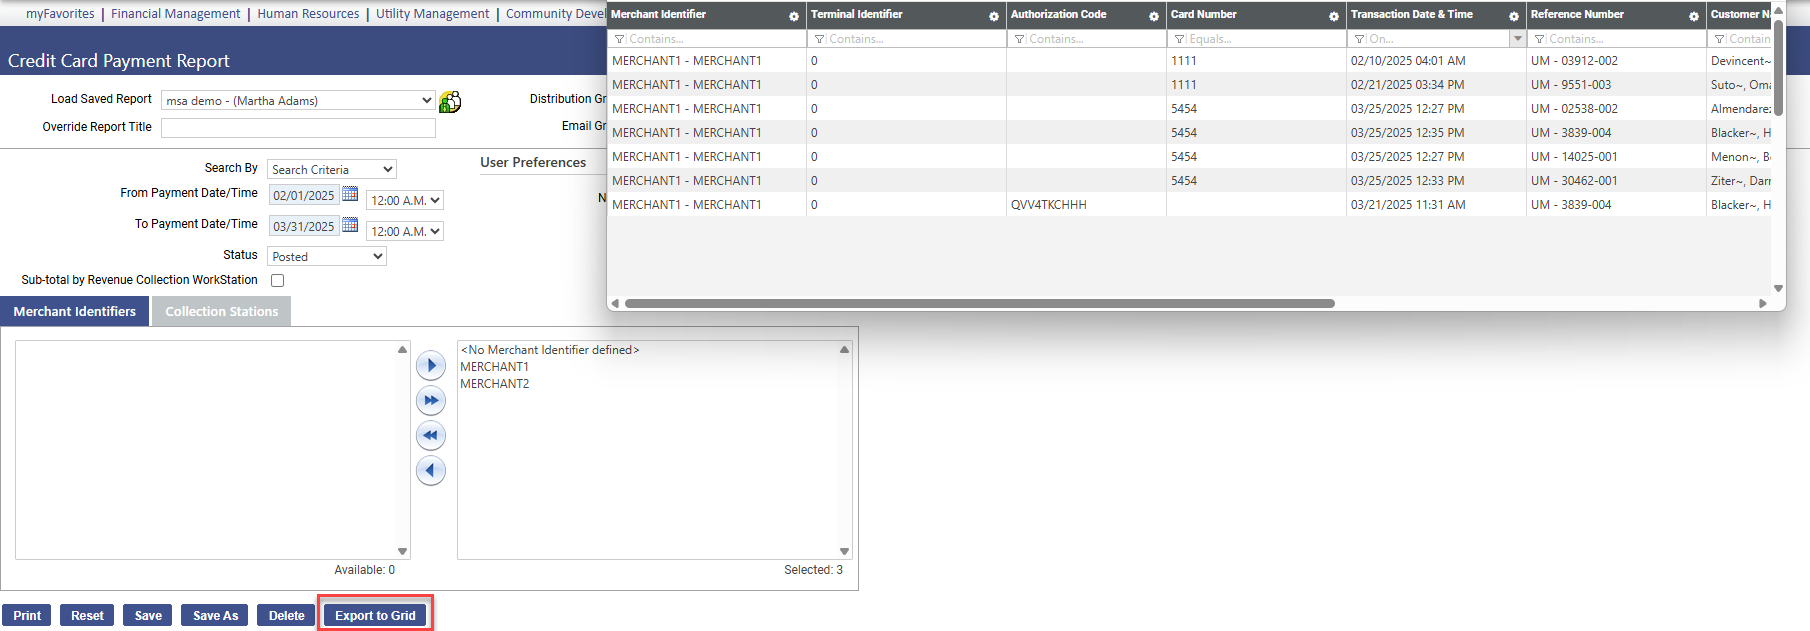
Task: Click the move all right double arrow
Action: tap(431, 400)
